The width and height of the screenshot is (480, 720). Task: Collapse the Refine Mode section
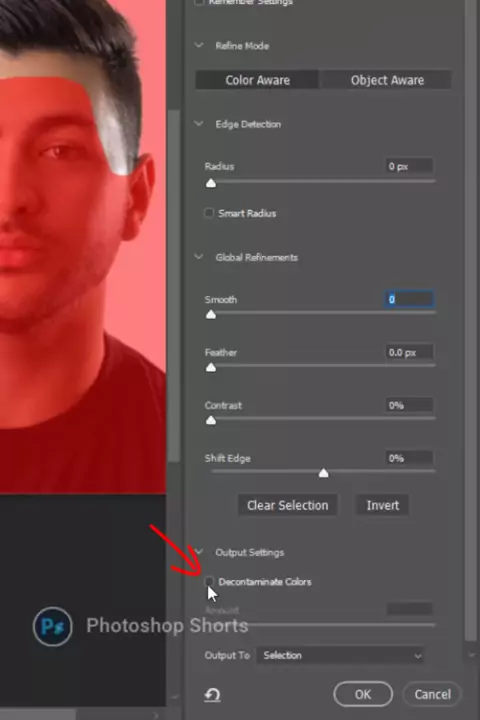point(199,45)
